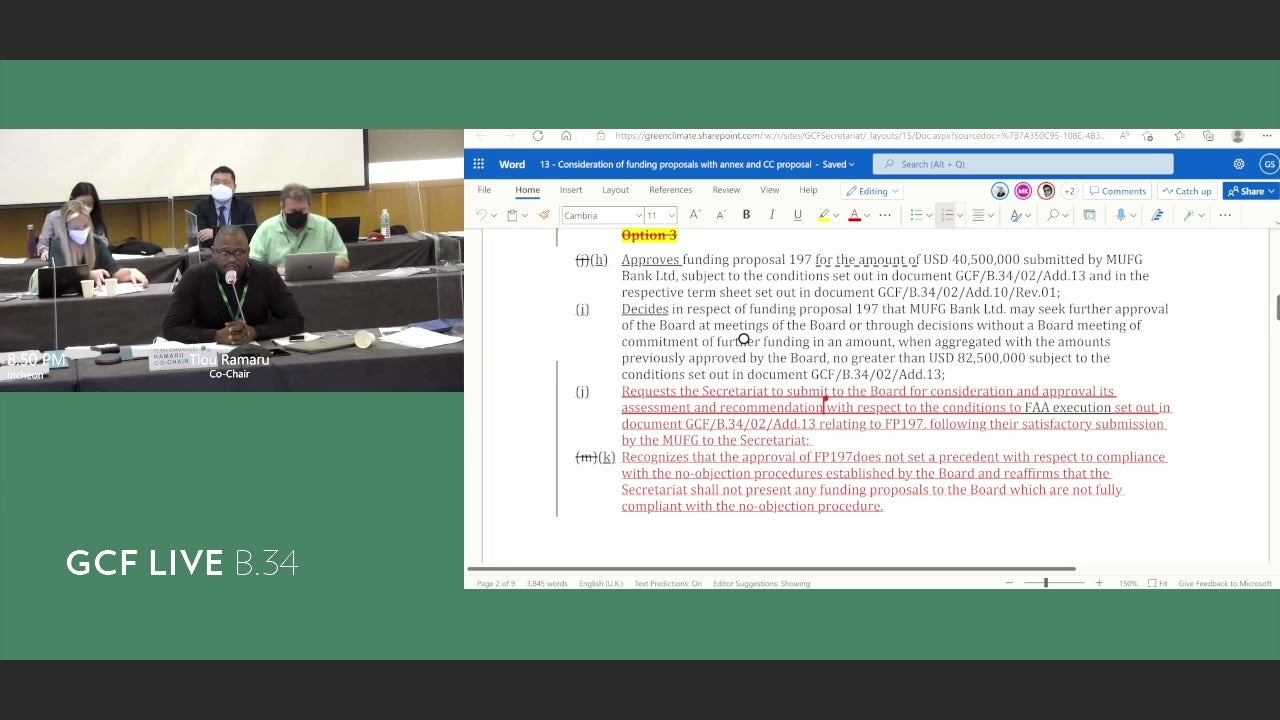This screenshot has height=720, width=1280.
Task: Select the Format Painter brush
Action: point(544,215)
